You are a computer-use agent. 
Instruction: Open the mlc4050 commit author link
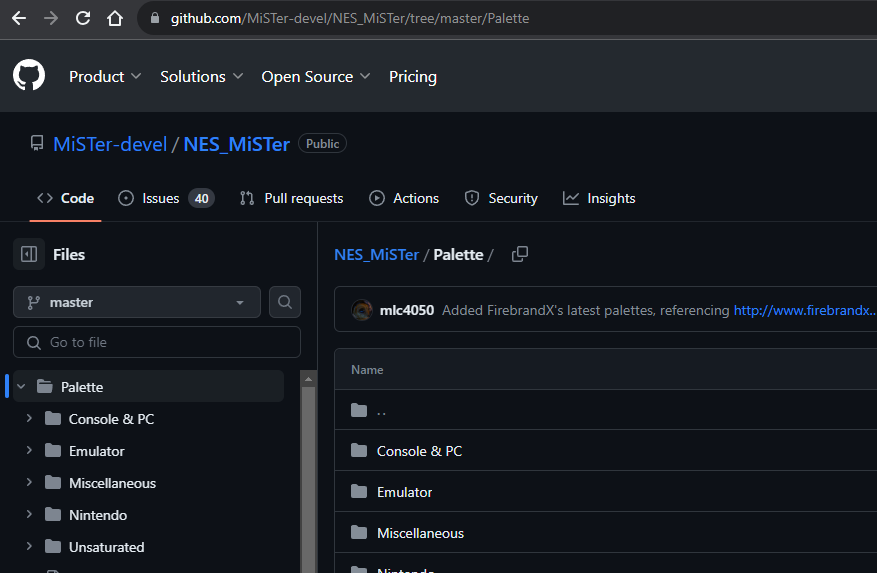pos(407,310)
